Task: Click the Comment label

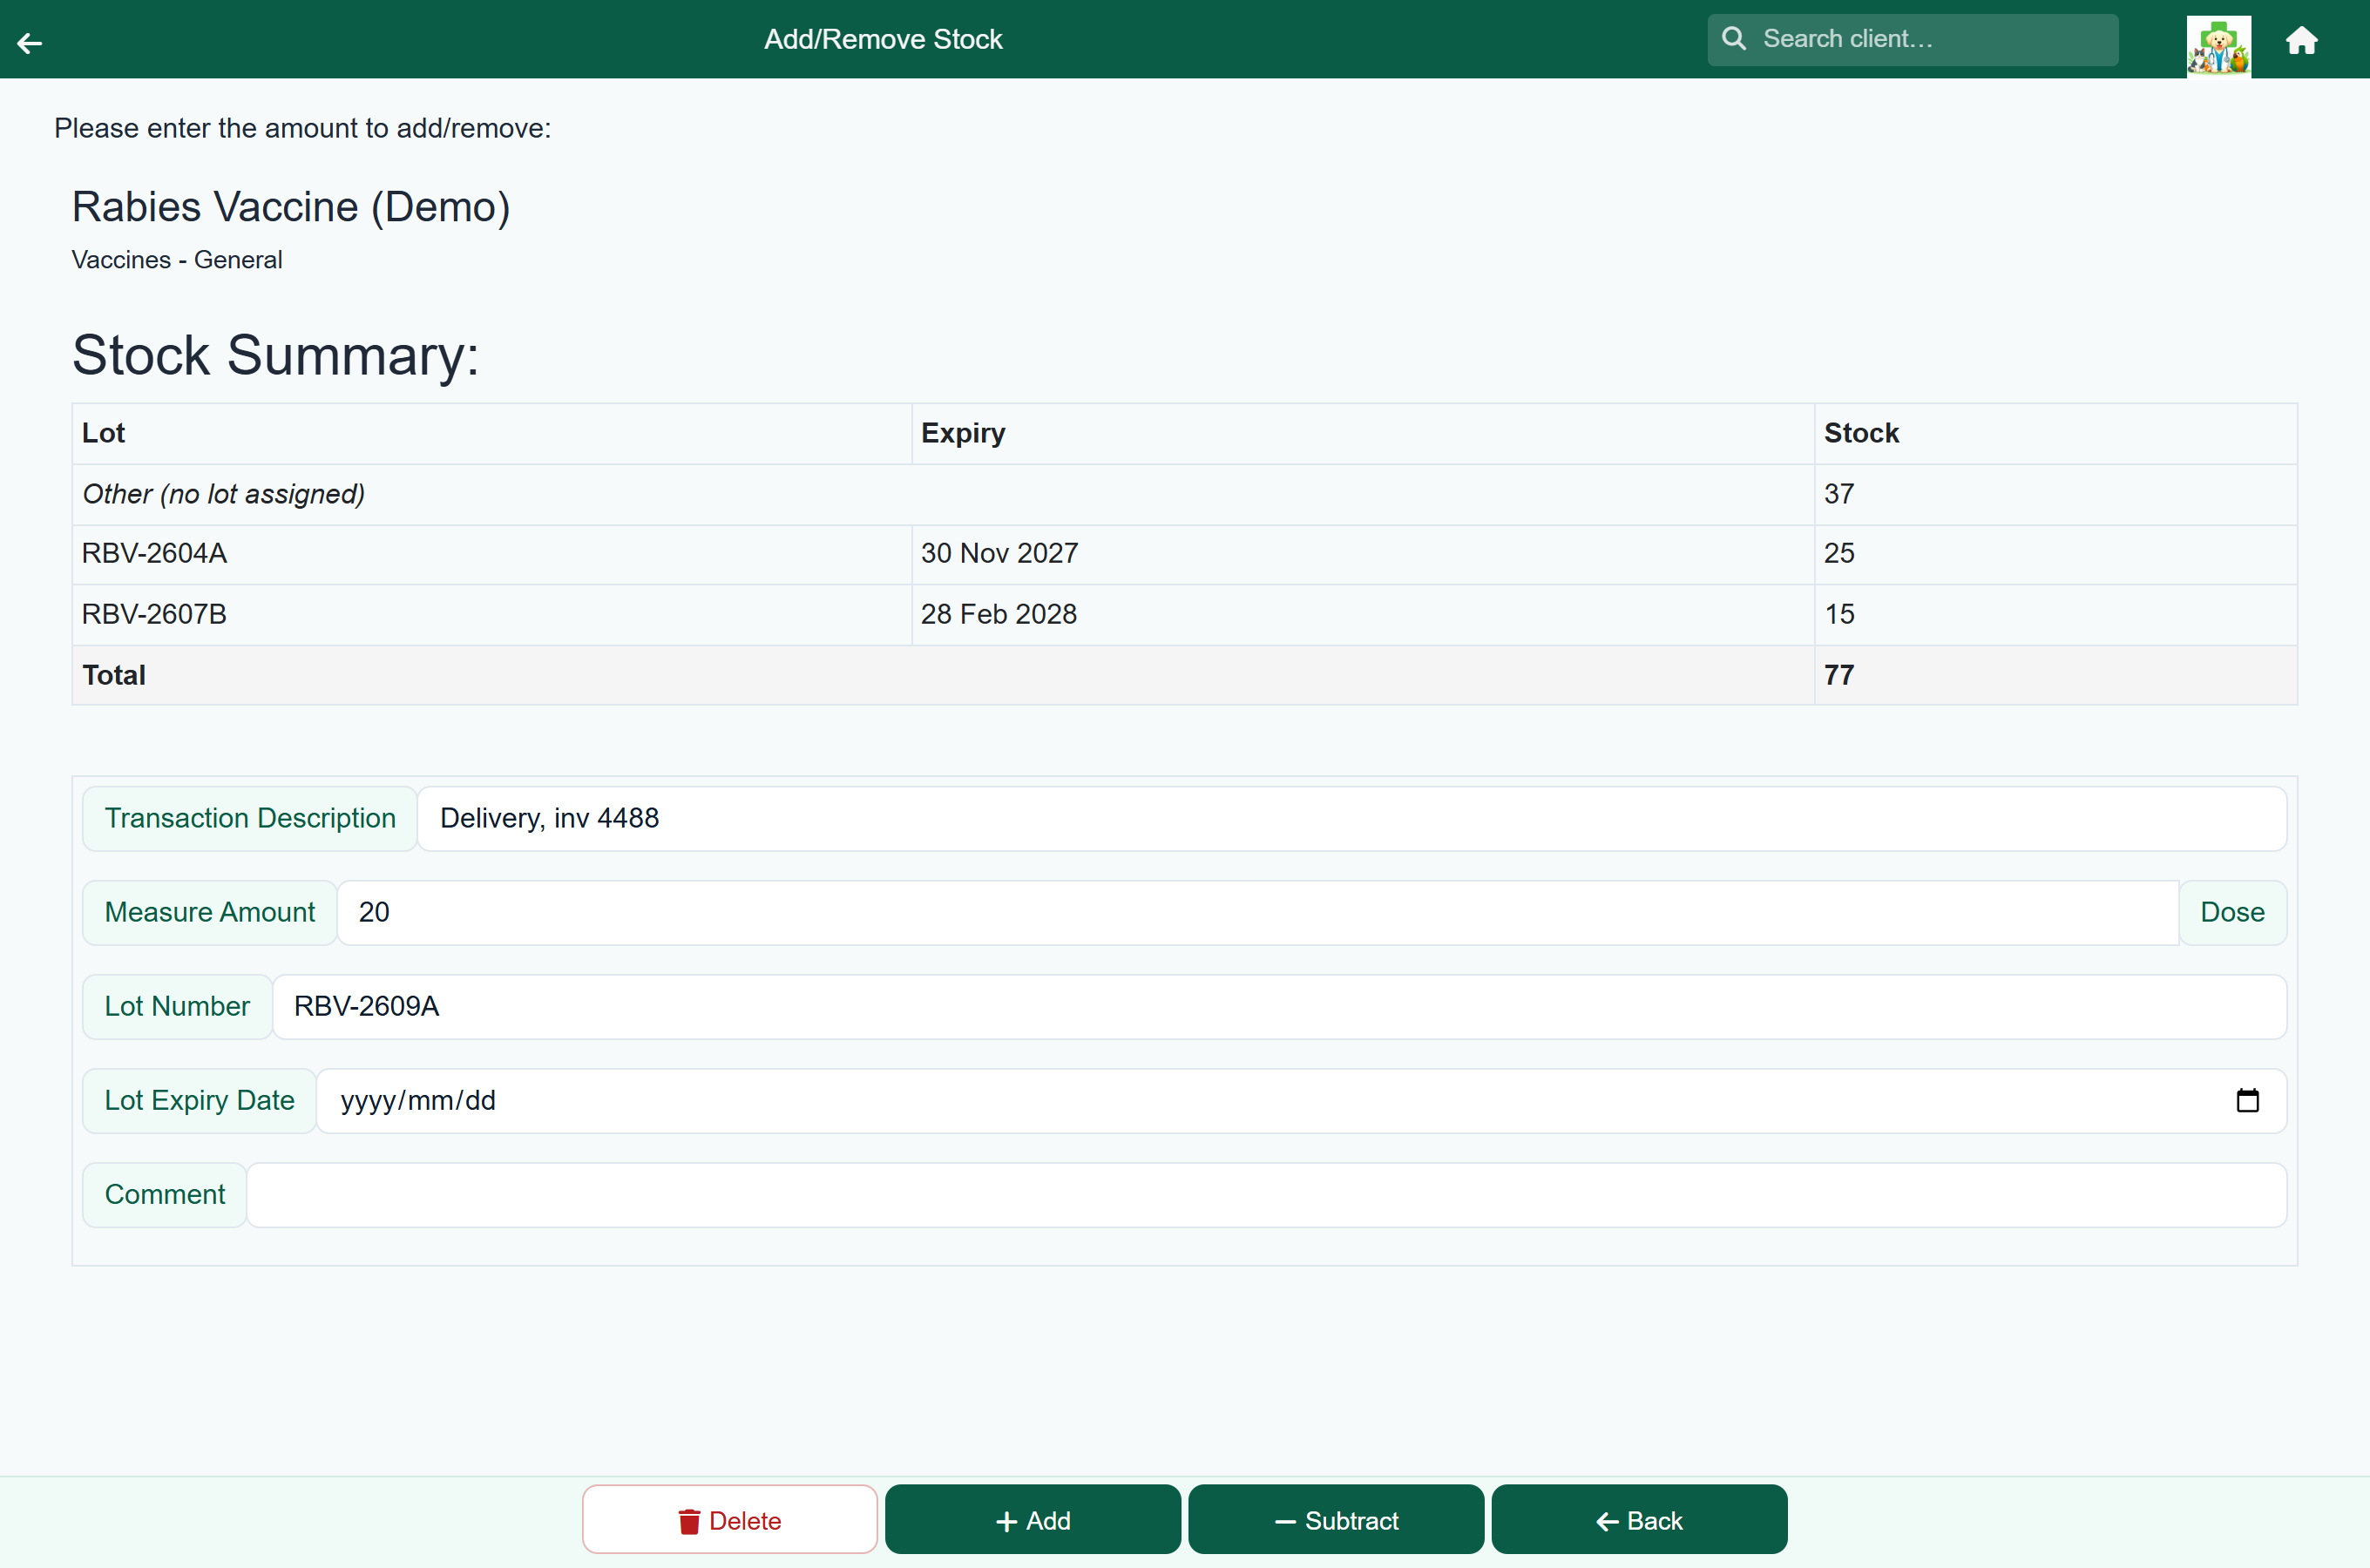Action: pos(165,1194)
